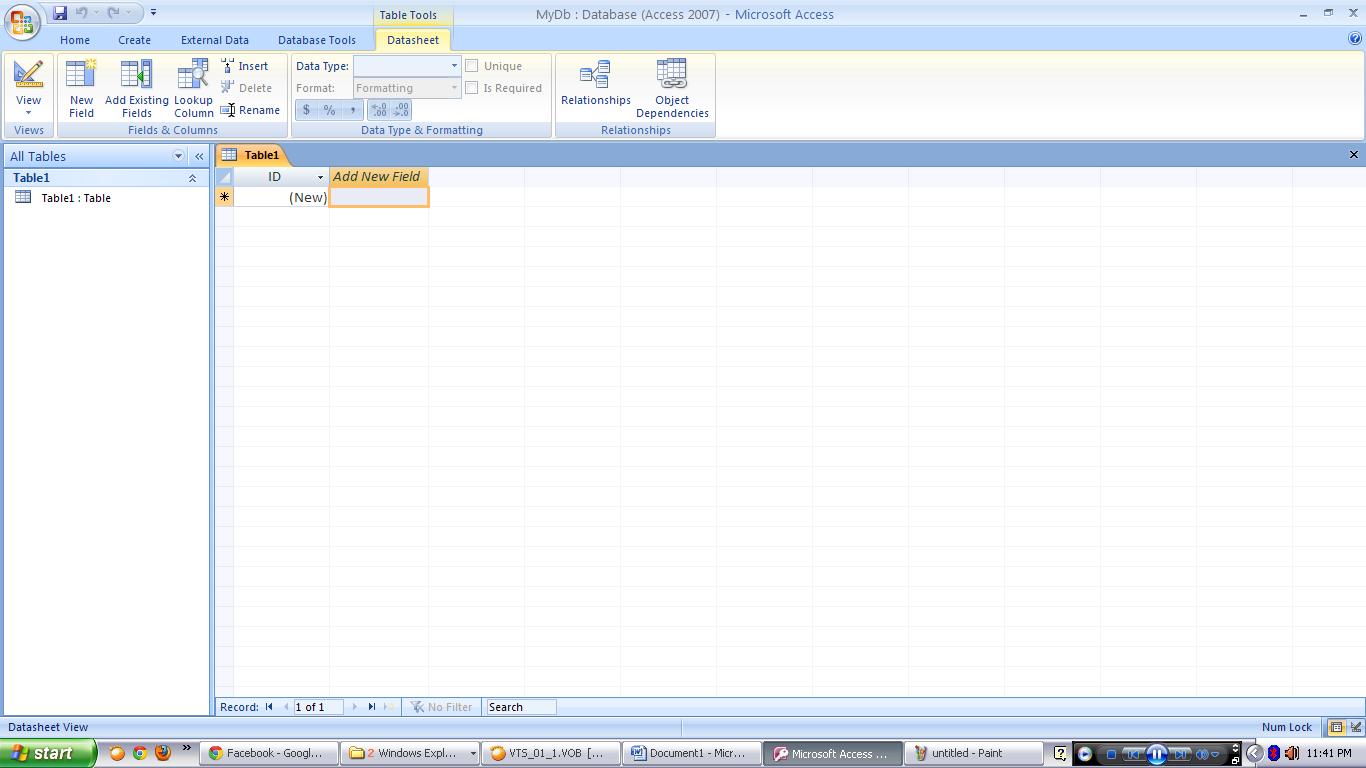Insert a new column
Screen dimensions: 1366x768
[x=245, y=66]
